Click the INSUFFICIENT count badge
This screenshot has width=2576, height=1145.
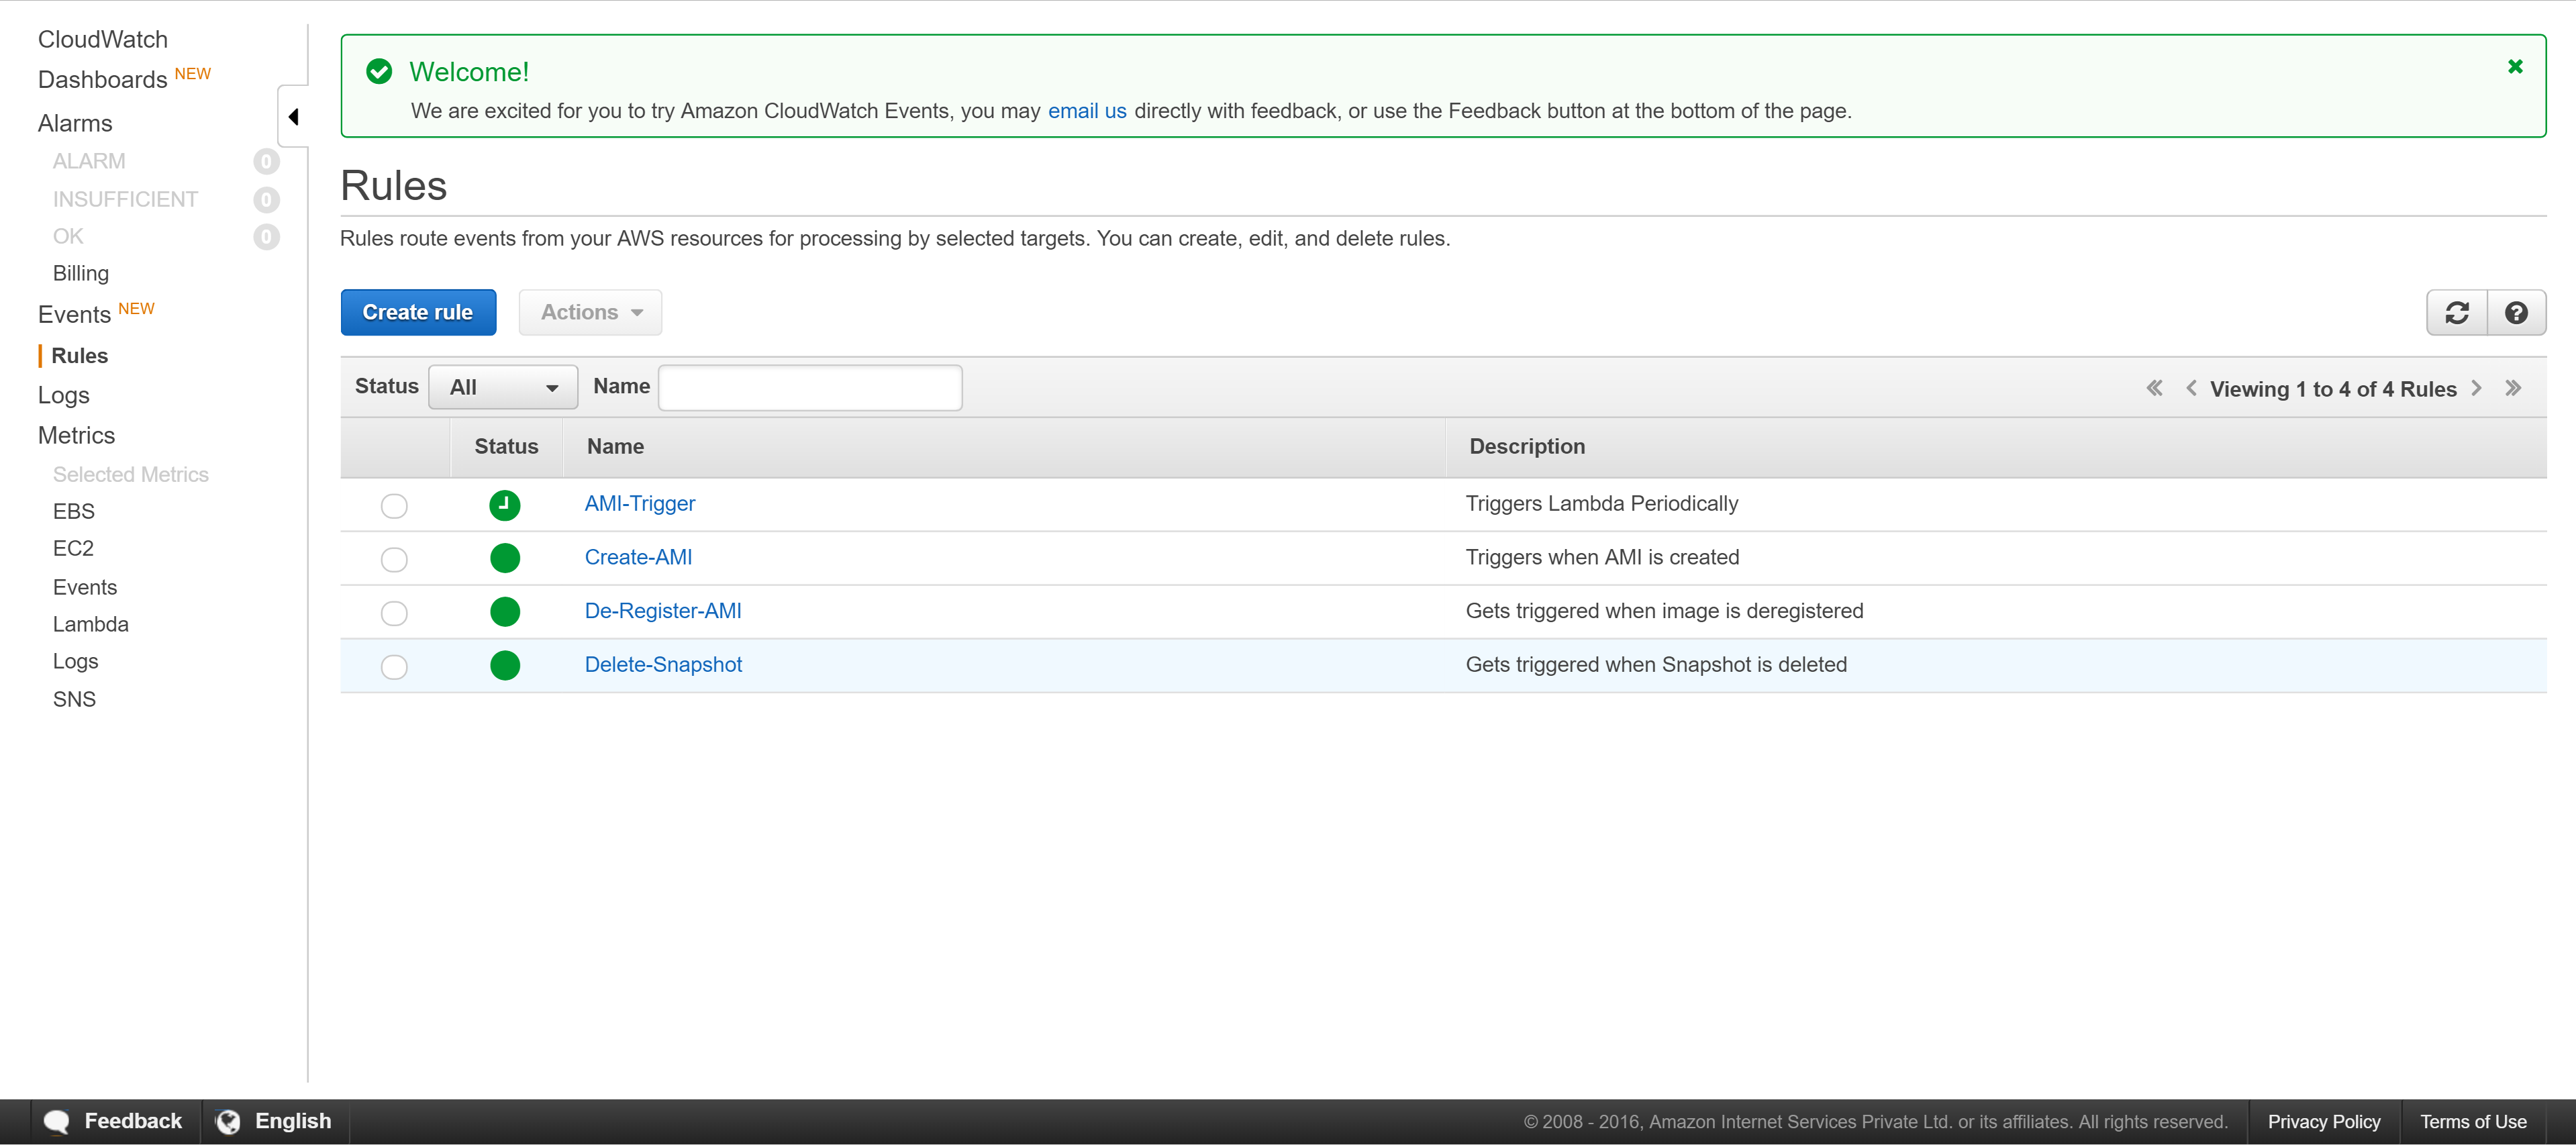click(x=266, y=200)
